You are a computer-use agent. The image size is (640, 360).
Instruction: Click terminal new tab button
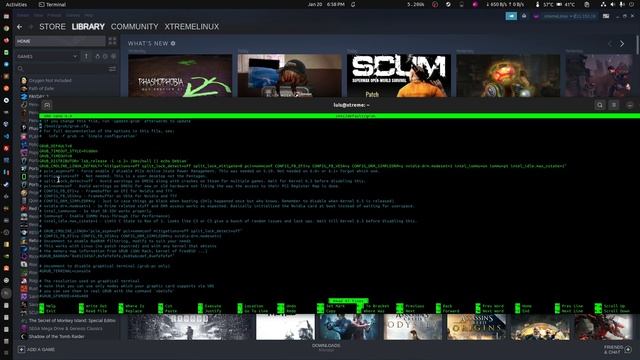[x=47, y=105]
